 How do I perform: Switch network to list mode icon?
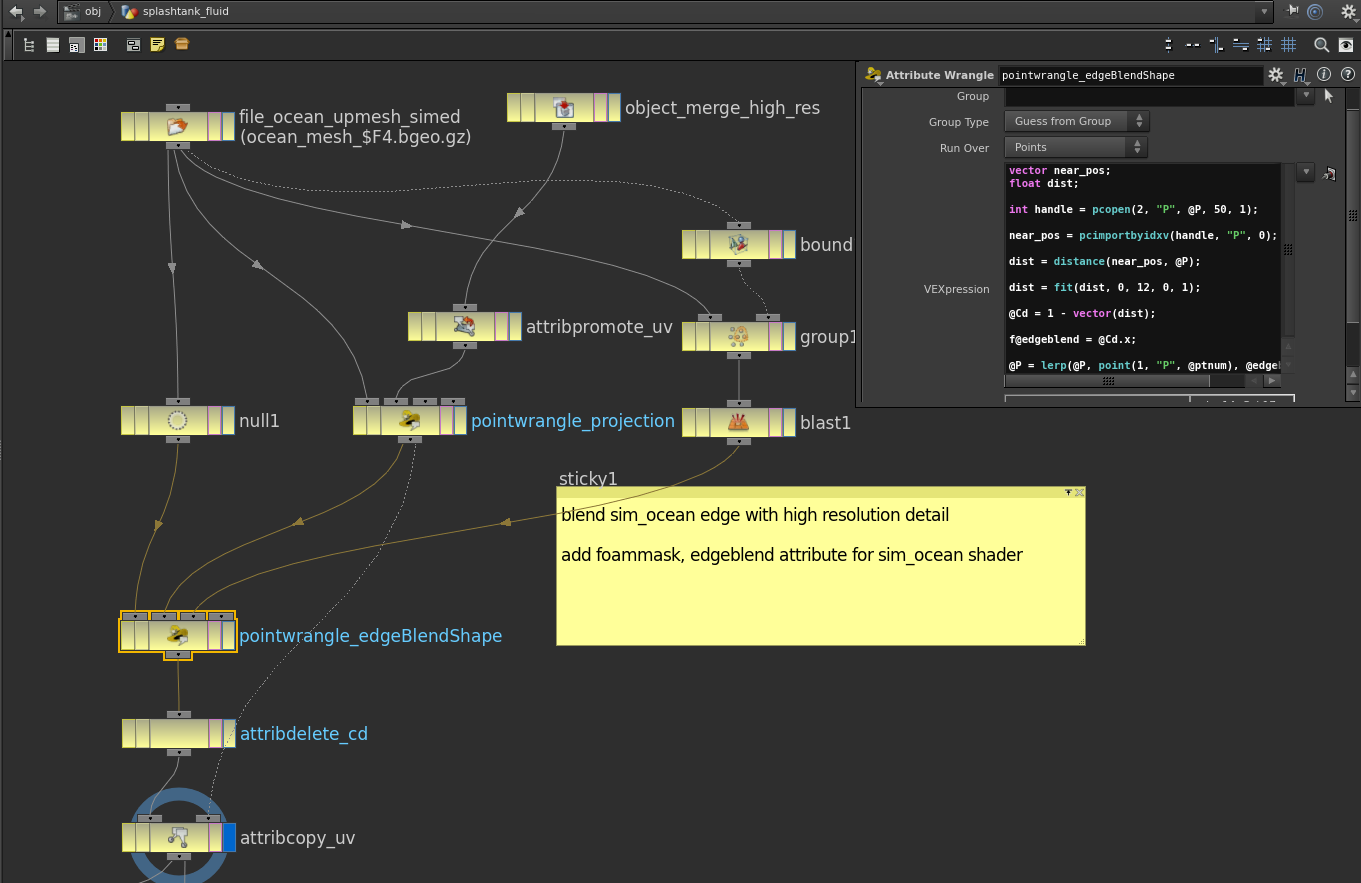point(52,45)
